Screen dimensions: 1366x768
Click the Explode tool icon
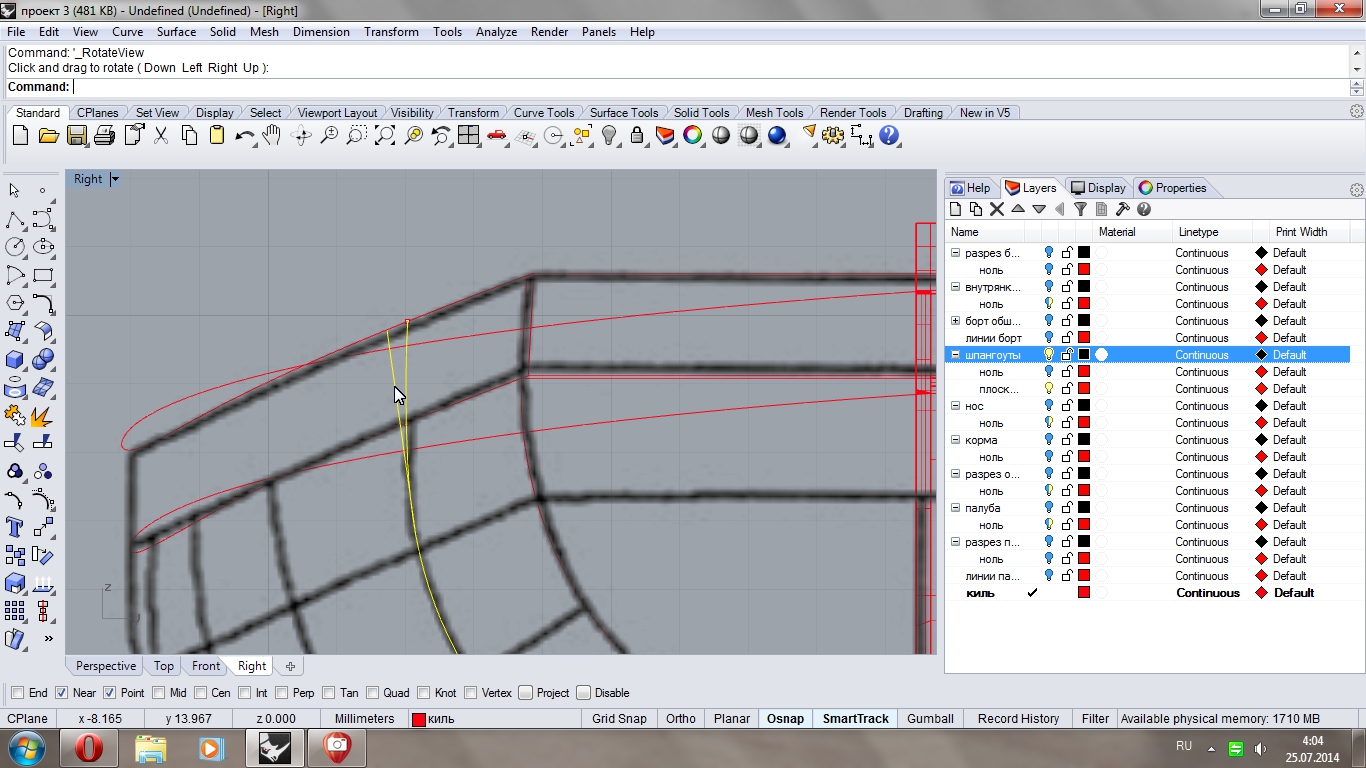42,414
